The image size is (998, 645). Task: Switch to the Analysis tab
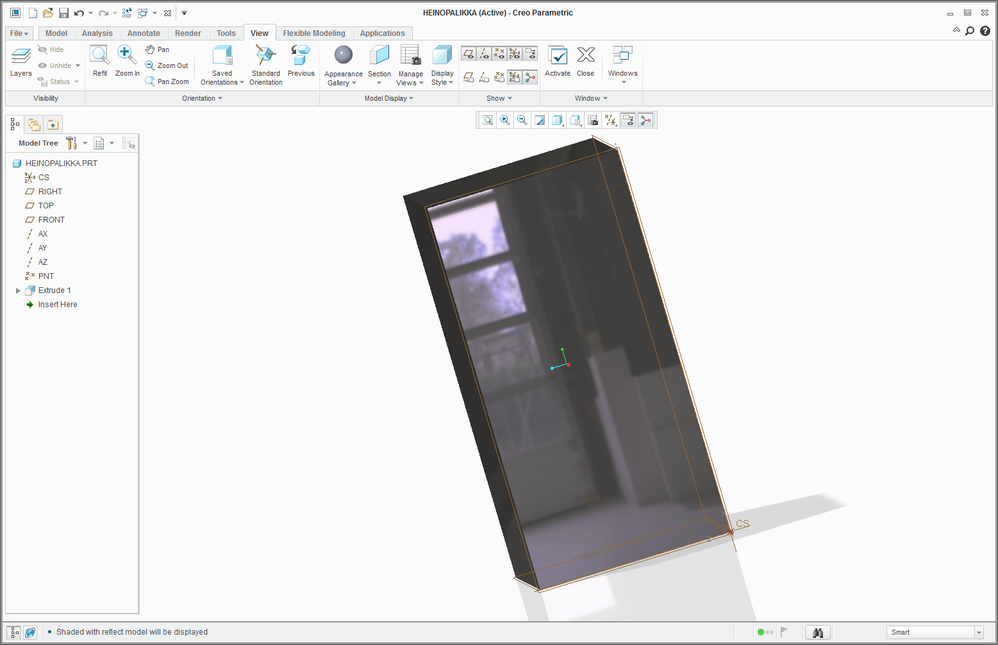point(97,33)
